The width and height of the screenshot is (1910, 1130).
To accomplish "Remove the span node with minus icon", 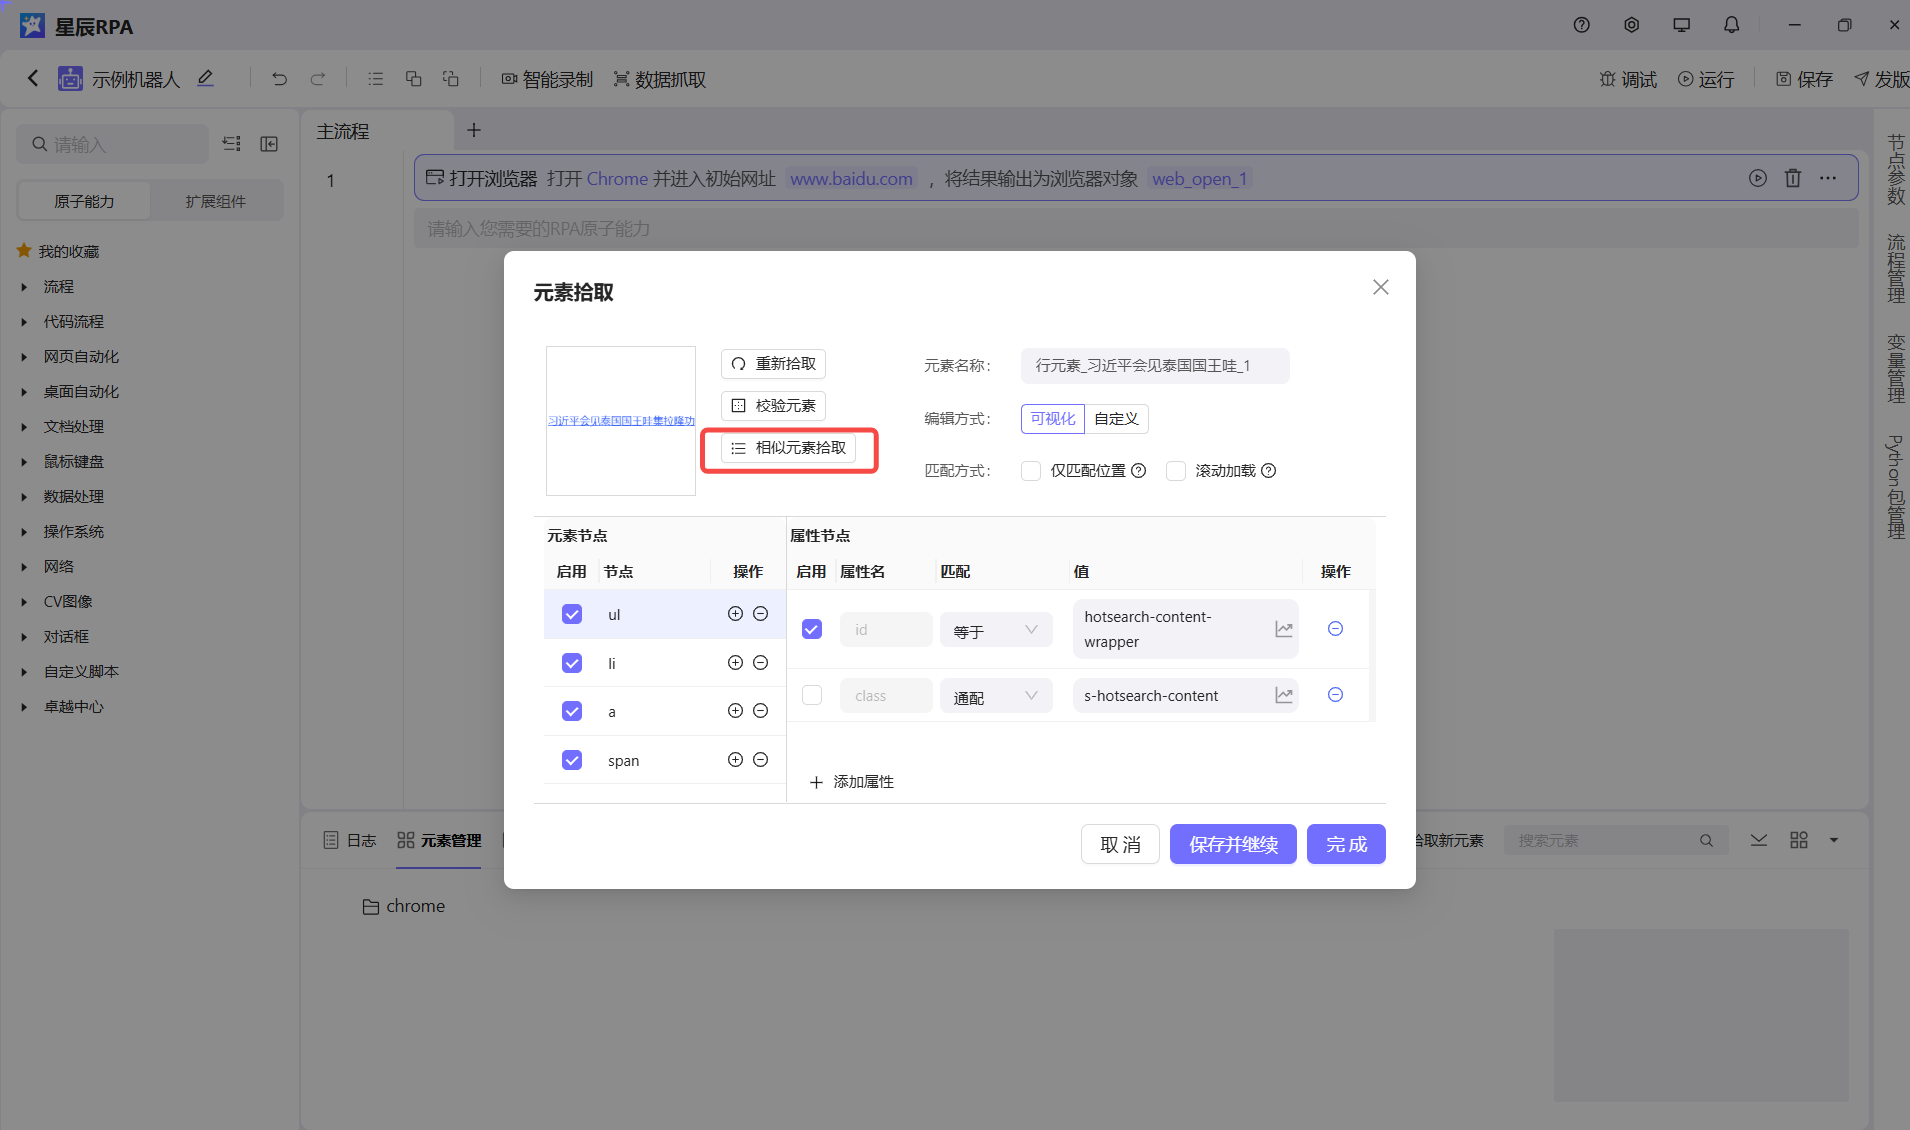I will (760, 760).
